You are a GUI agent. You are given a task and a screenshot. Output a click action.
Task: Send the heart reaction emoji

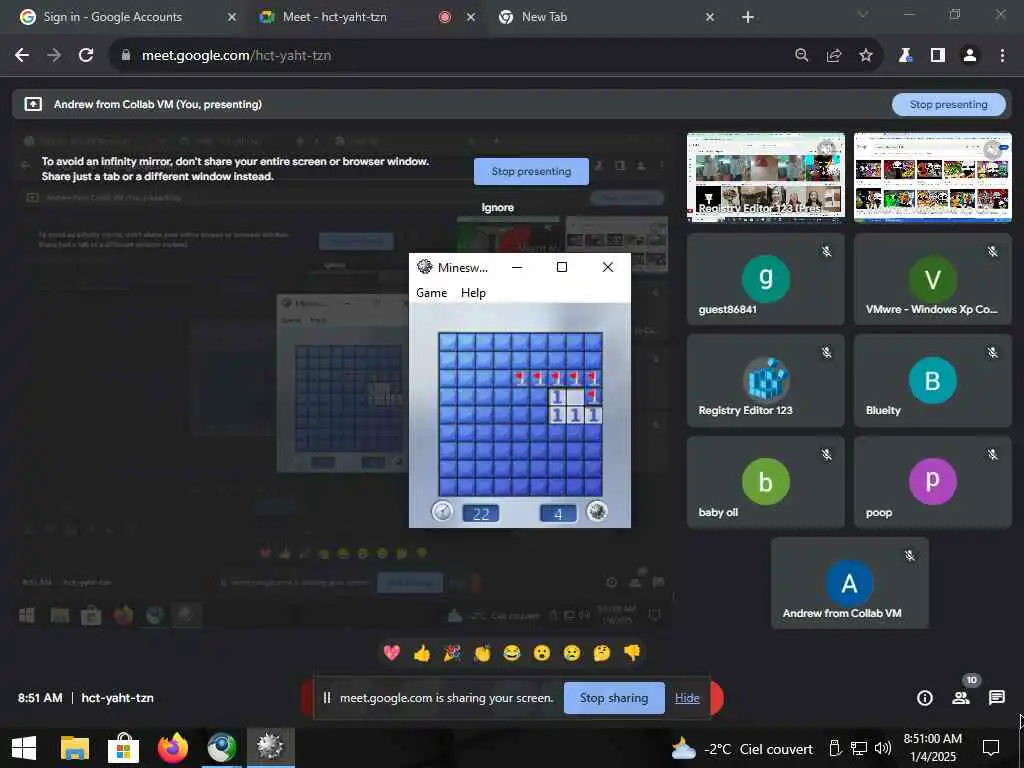391,652
